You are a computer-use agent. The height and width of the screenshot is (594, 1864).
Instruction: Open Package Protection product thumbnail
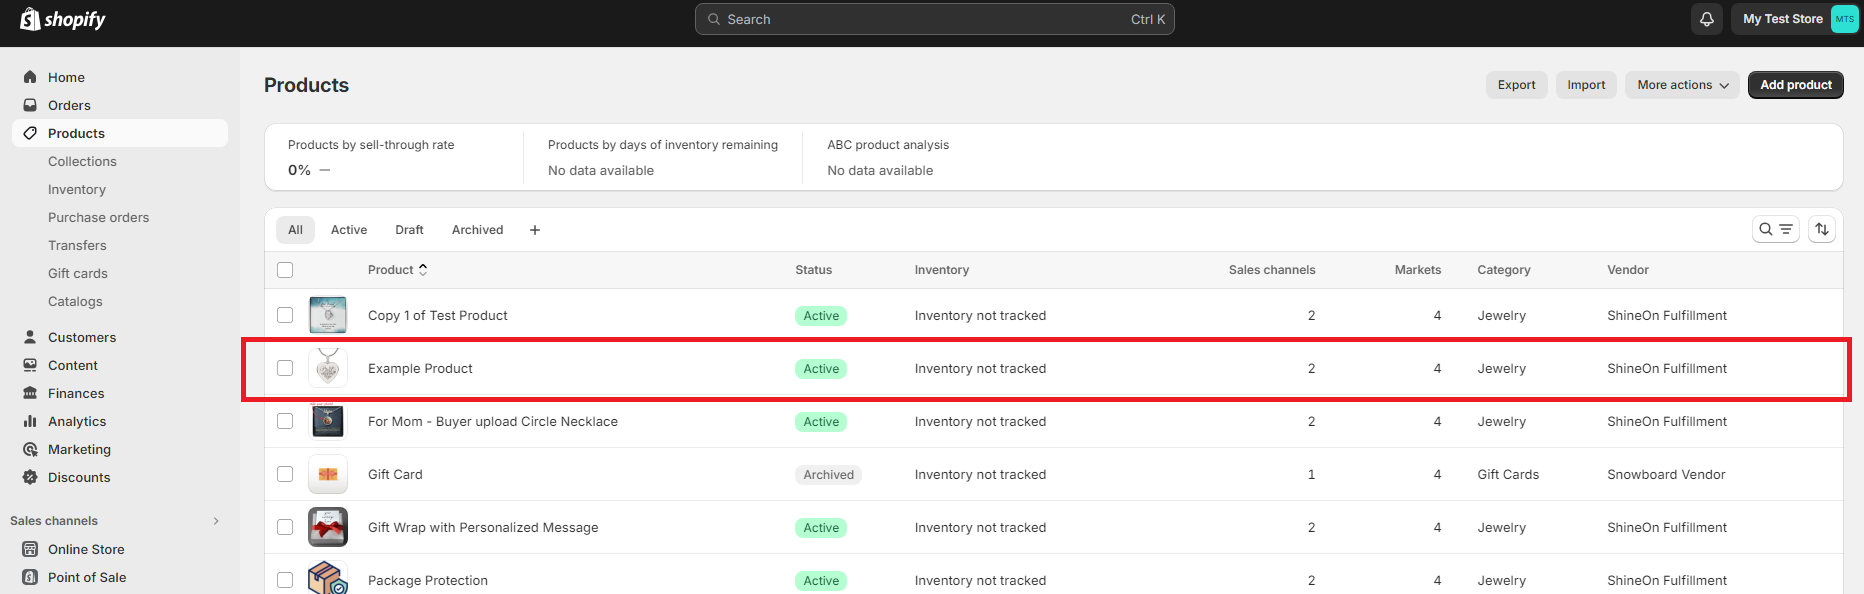(328, 579)
